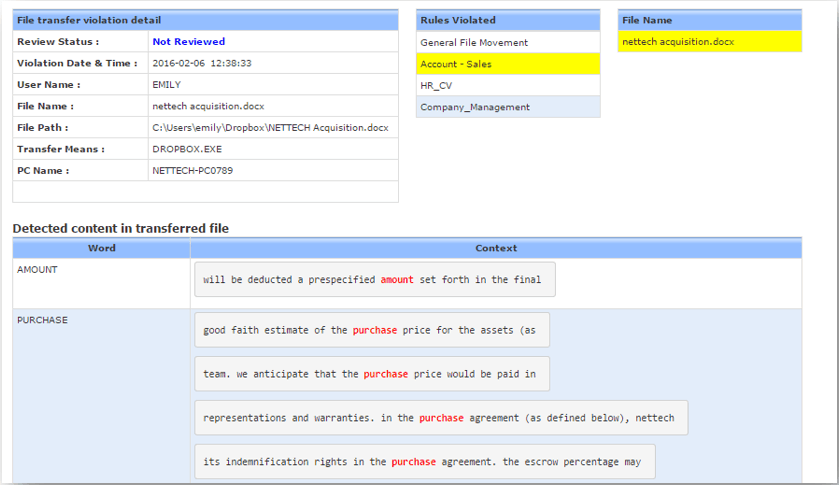The image size is (839, 485).
Task: Select the HR_CV rule row
Action: pos(436,86)
